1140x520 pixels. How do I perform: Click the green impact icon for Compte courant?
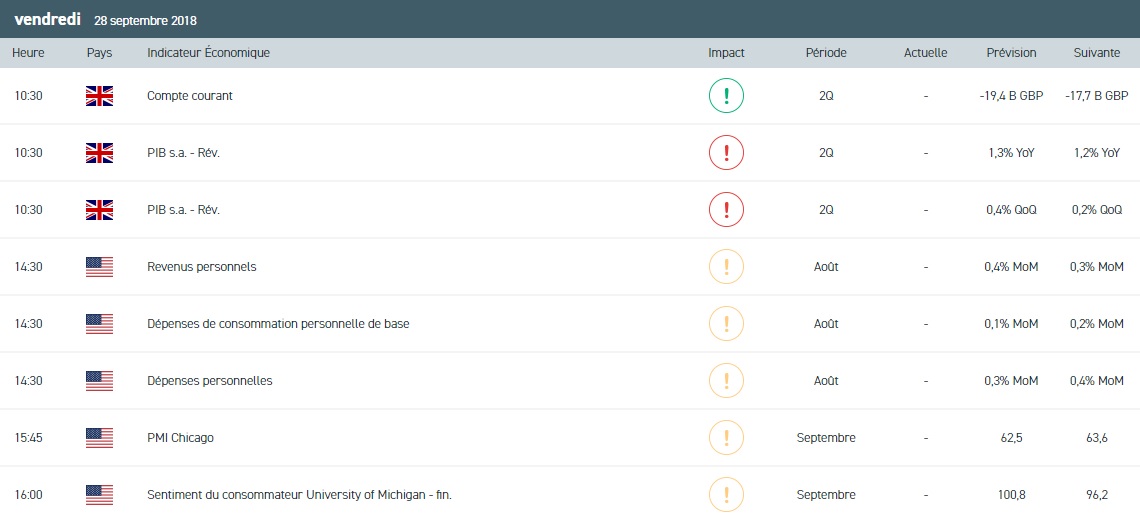(x=726, y=96)
